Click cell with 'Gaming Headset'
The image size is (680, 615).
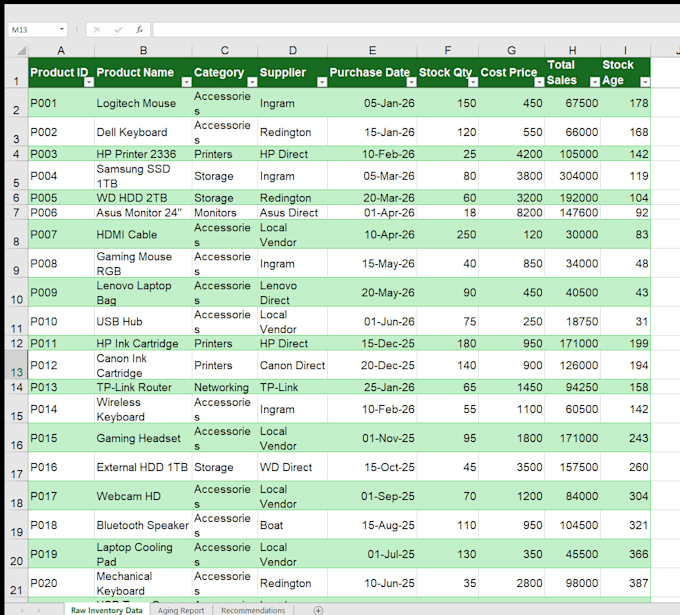143,438
